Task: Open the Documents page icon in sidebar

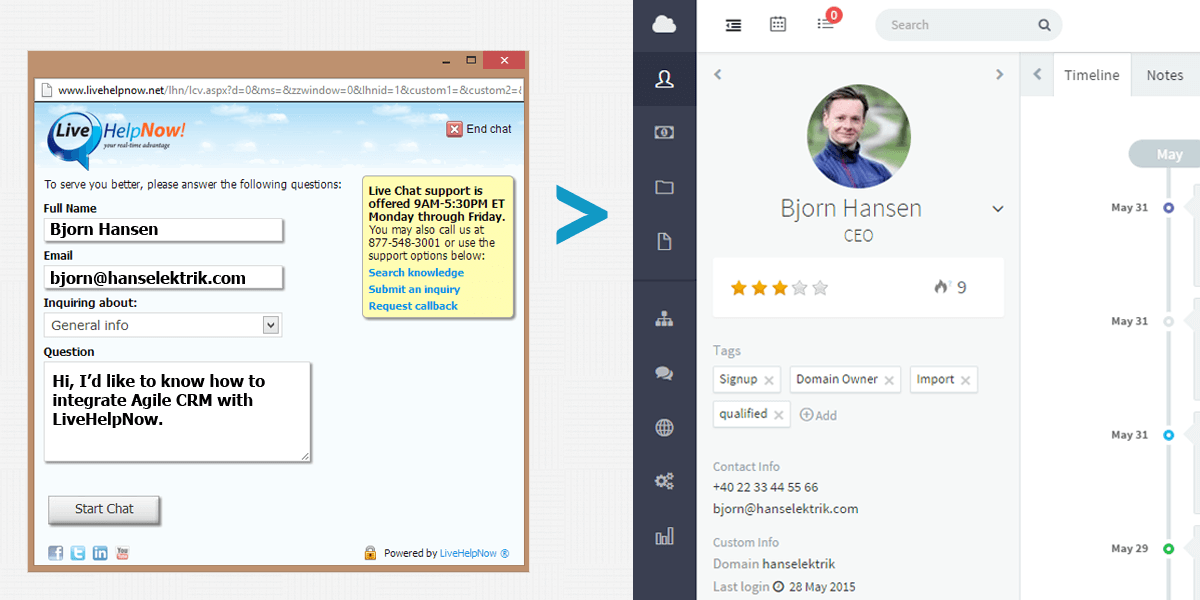Action: point(664,241)
